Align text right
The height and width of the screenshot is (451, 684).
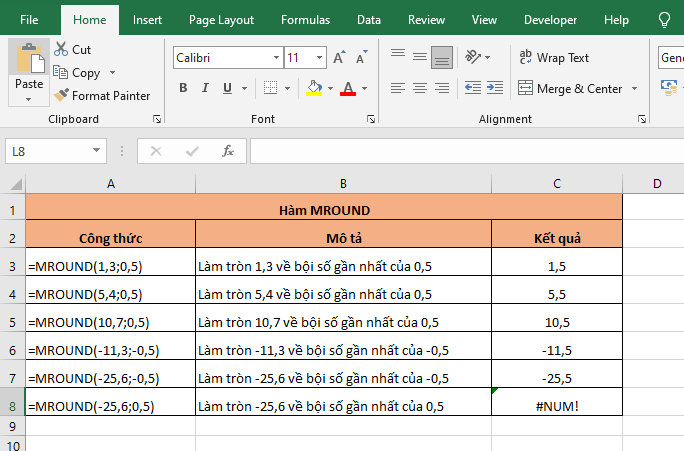click(442, 88)
